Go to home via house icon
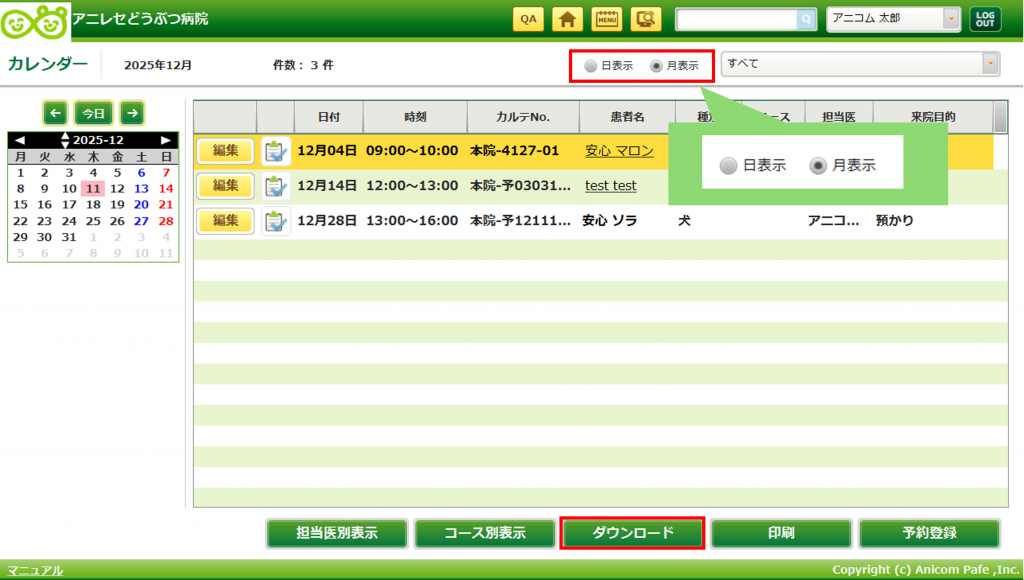The image size is (1024, 580). [x=567, y=19]
